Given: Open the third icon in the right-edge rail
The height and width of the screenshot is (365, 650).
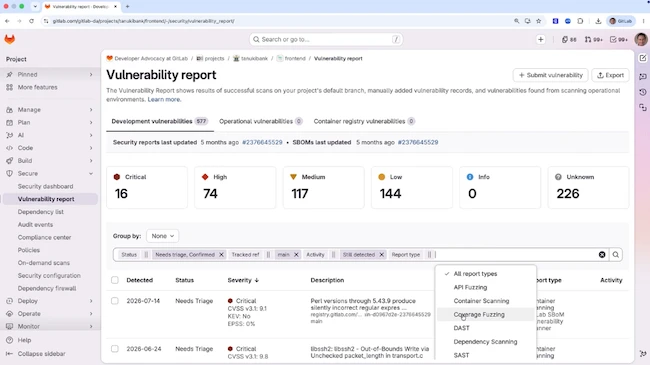Looking at the screenshot, I should (x=643, y=92).
